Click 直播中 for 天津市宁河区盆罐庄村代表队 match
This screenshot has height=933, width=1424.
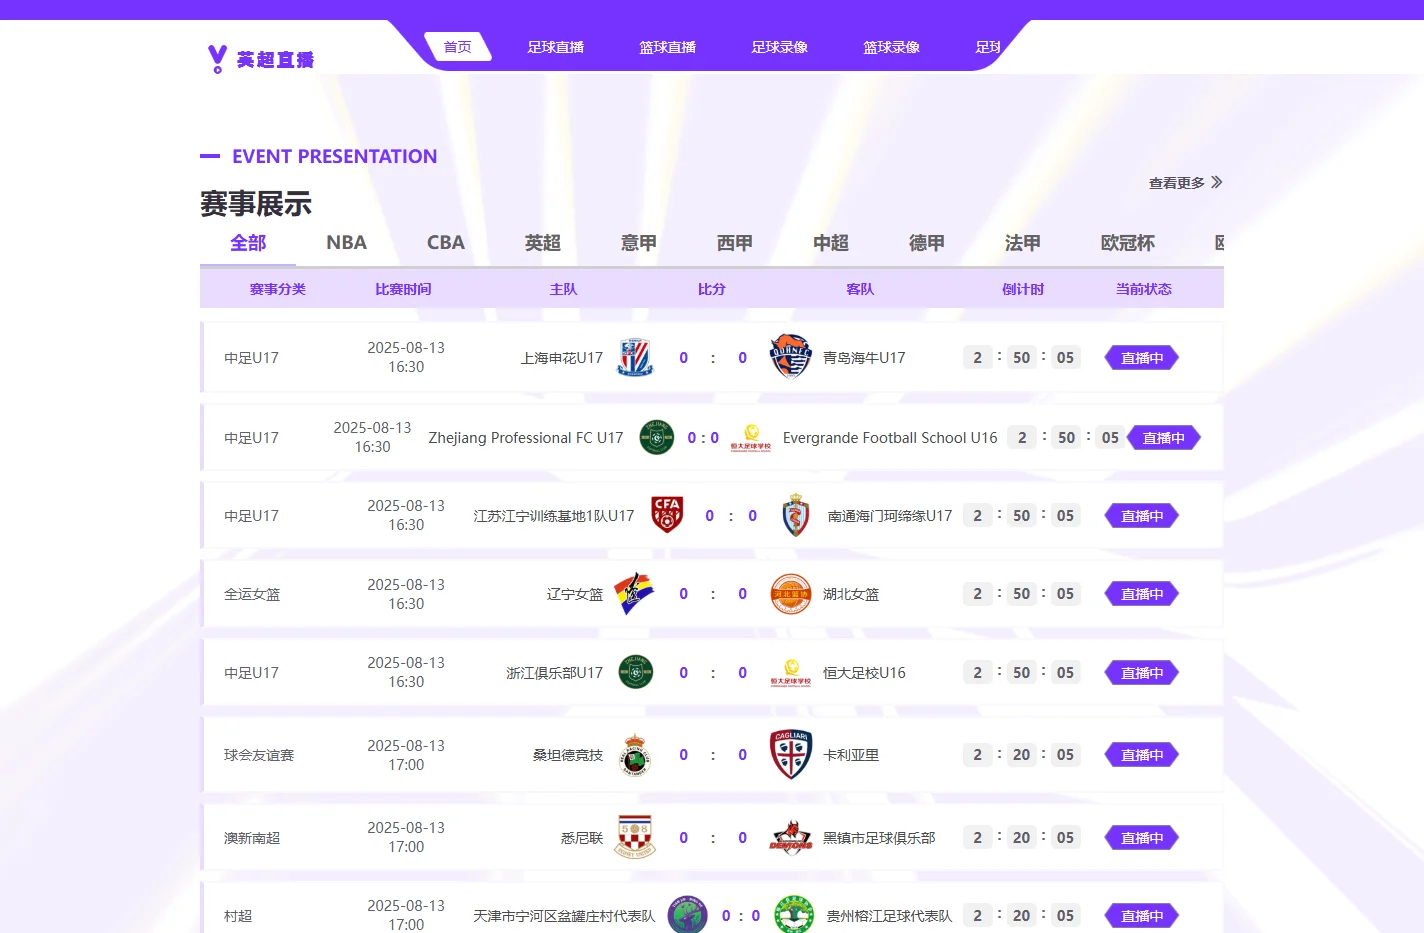[x=1142, y=916]
